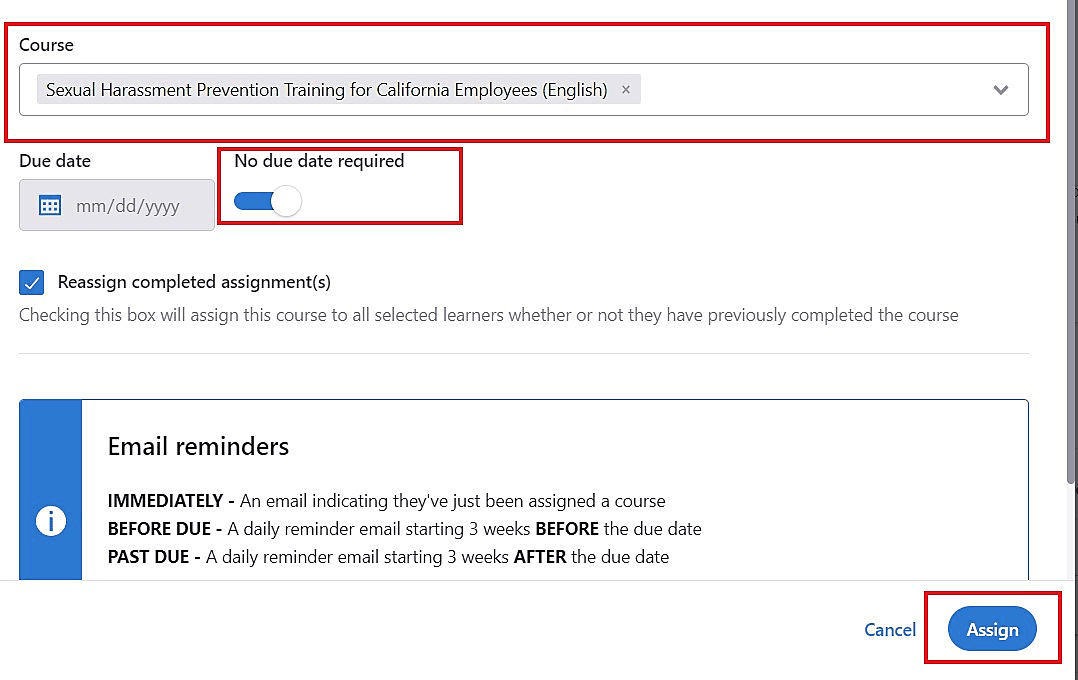1078x680 pixels.
Task: Remove the Sexual Harassment Prevention course chip
Action: [626, 89]
